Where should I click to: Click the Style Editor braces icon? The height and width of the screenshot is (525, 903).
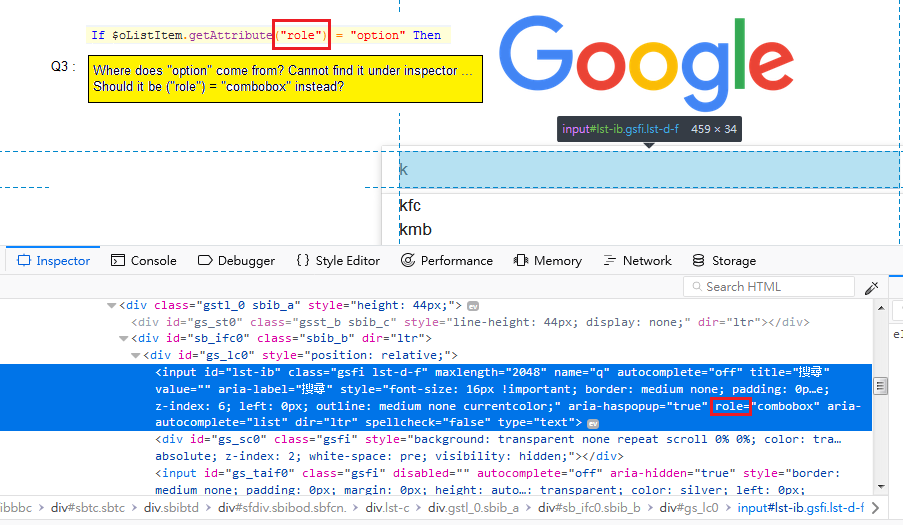303,260
